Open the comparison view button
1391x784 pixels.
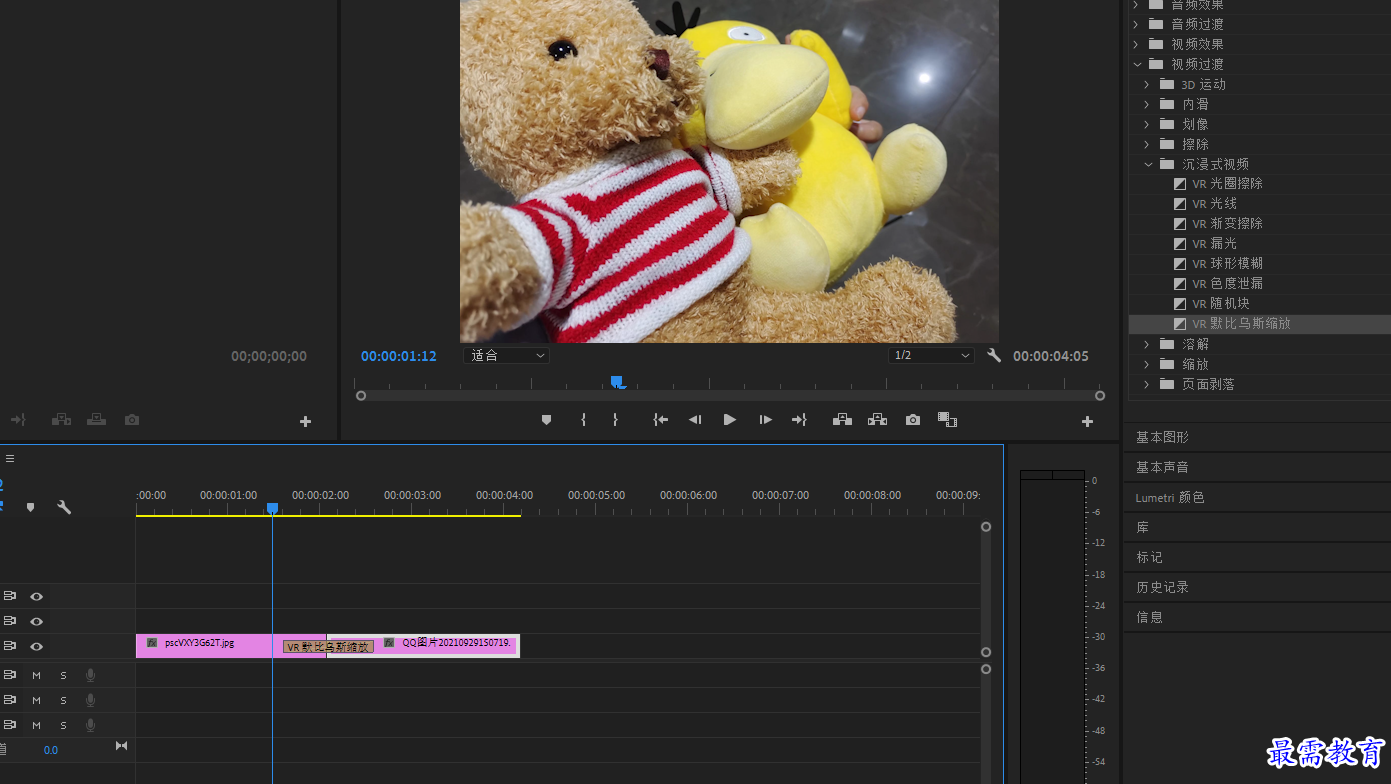(x=947, y=420)
